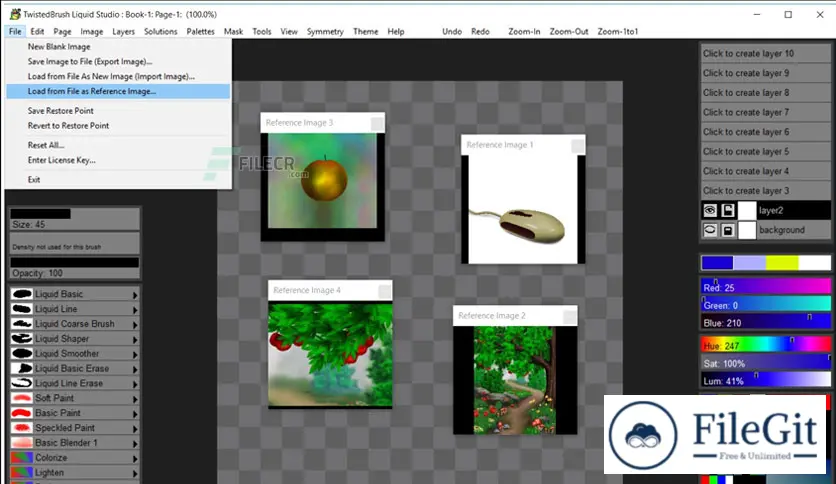Viewport: 836px width, 484px height.
Task: Toggle visibility eye of background layer
Action: (x=710, y=230)
